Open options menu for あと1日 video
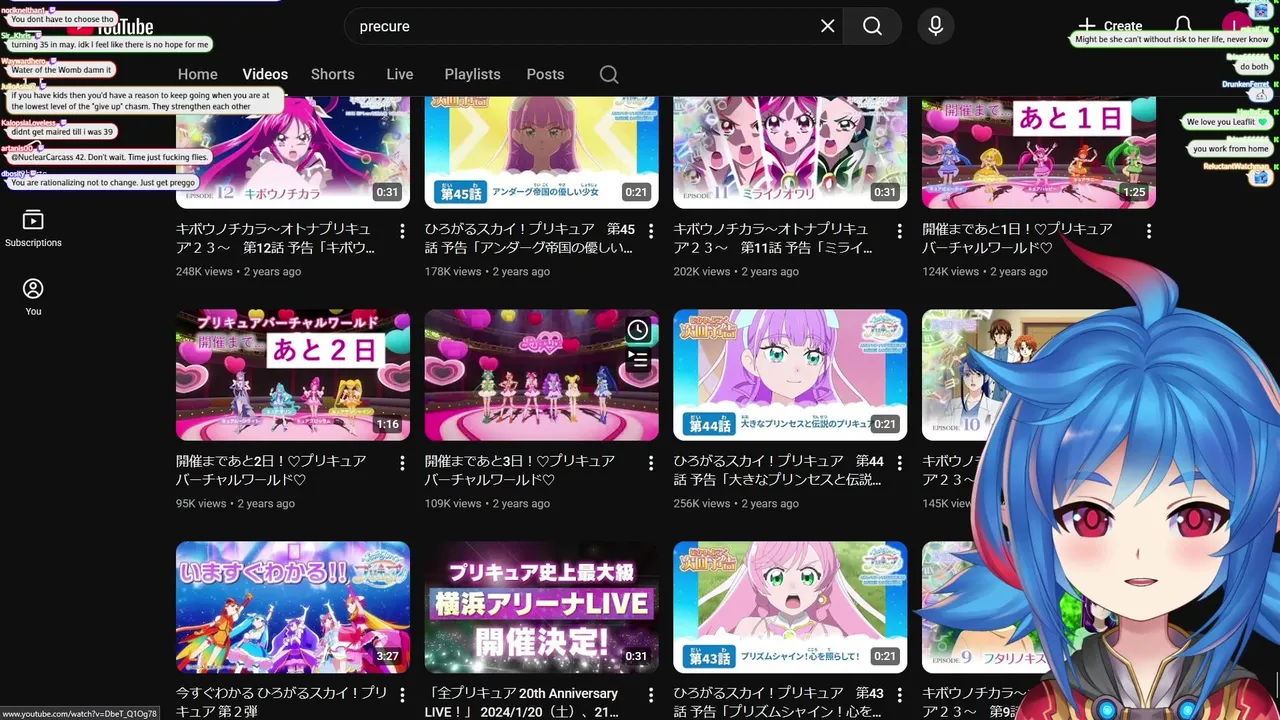1280x720 pixels. tap(1148, 231)
